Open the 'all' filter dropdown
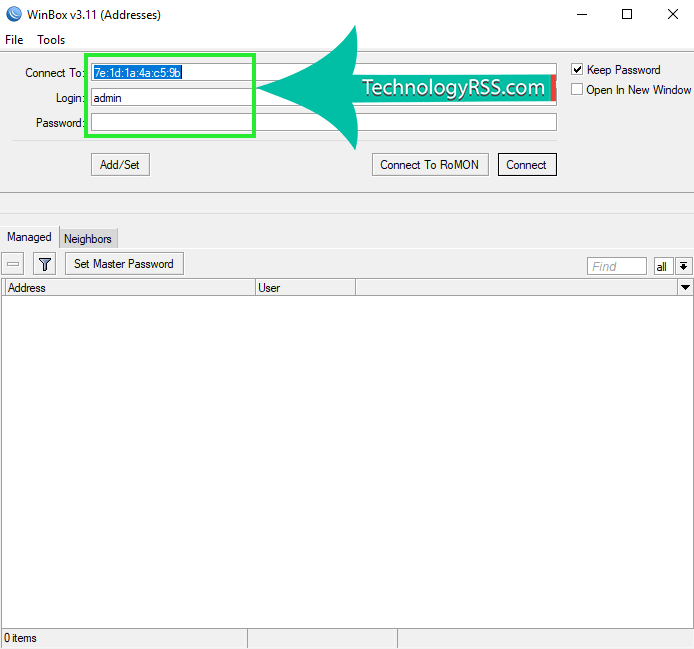 coord(662,266)
